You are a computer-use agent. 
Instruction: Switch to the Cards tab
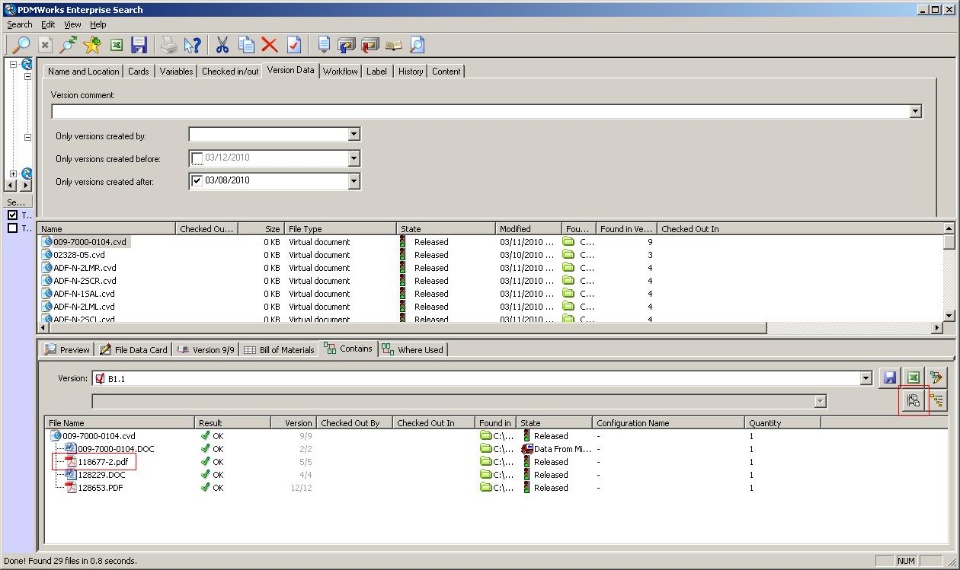[x=138, y=72]
